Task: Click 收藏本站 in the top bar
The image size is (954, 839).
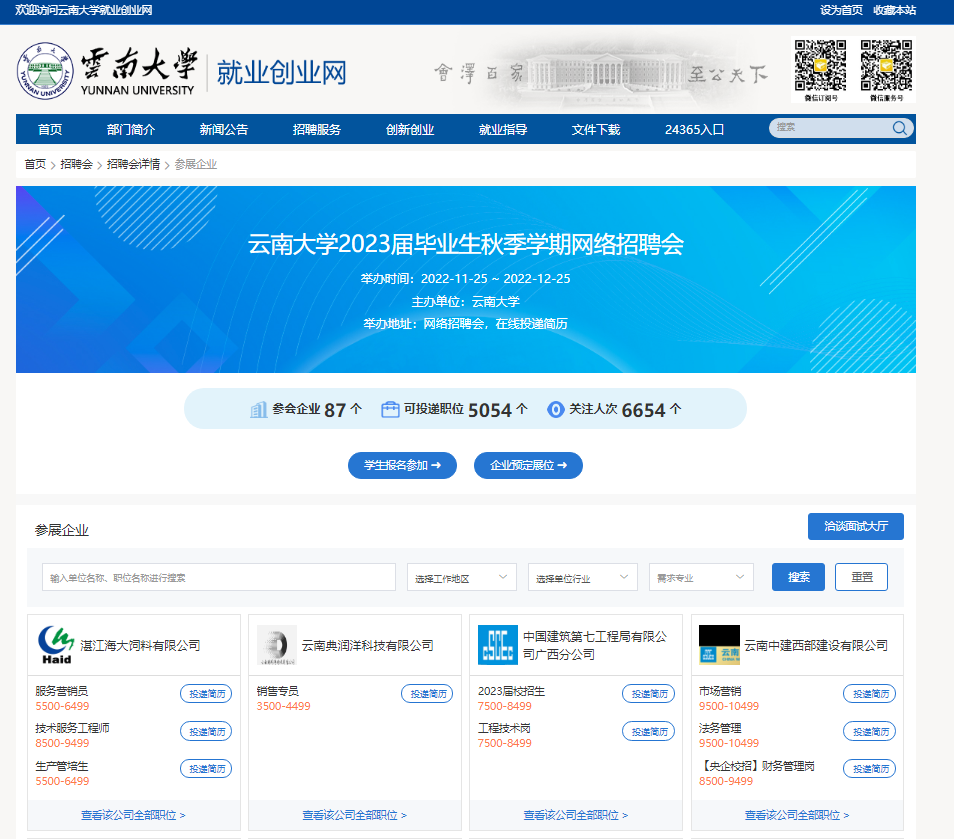Action: (894, 10)
